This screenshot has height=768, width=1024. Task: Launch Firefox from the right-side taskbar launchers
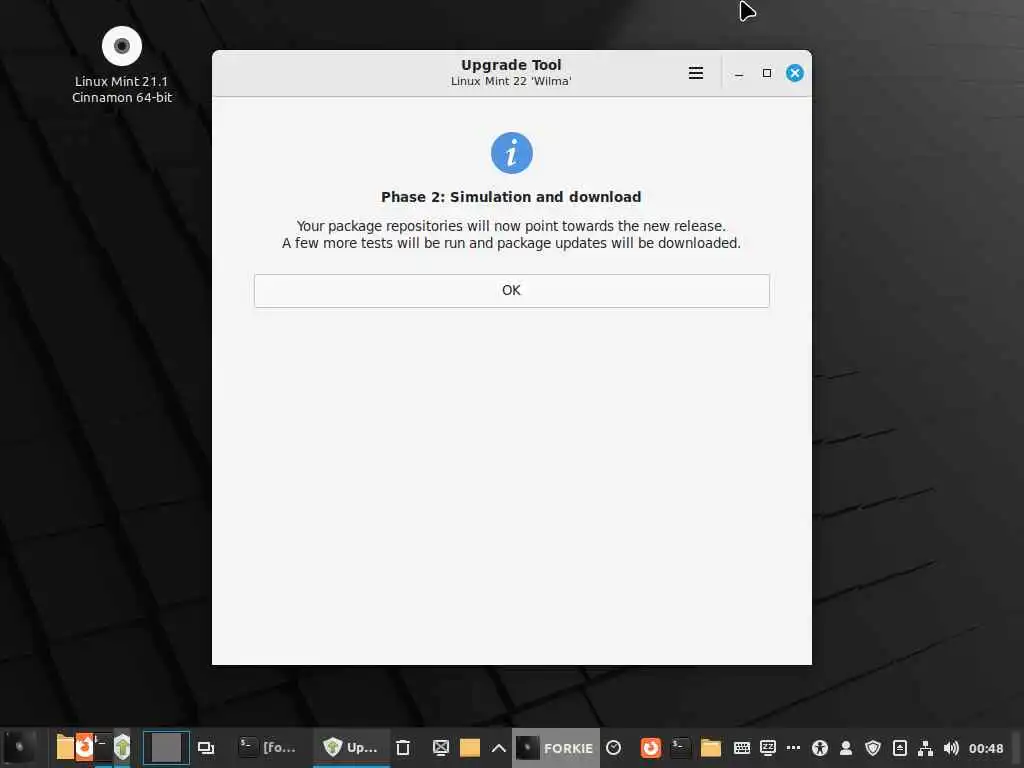click(x=650, y=748)
